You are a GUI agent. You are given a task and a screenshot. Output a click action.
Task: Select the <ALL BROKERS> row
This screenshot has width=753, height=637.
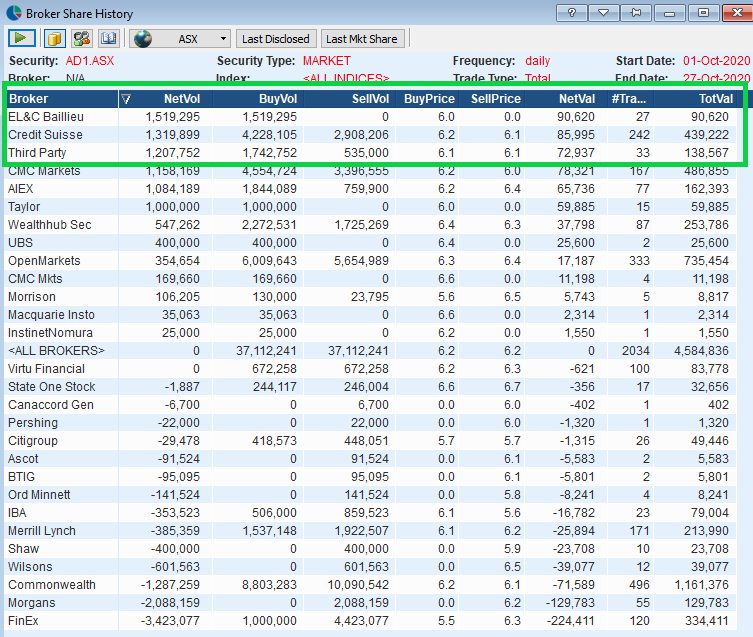click(371, 351)
